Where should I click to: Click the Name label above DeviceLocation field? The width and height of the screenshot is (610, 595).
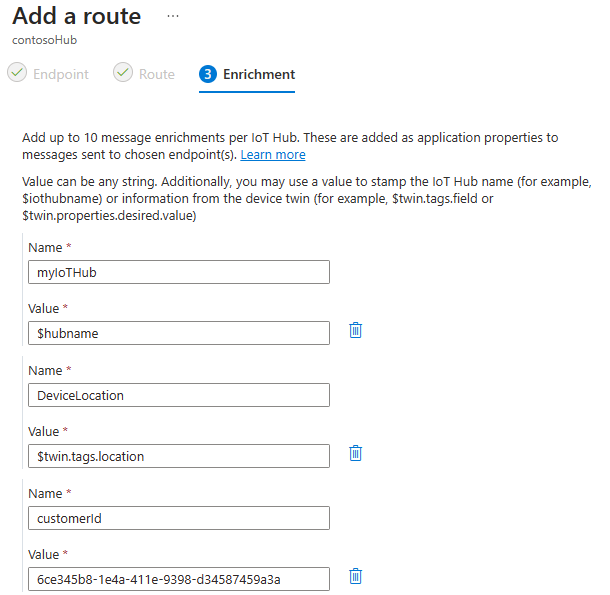coord(45,370)
